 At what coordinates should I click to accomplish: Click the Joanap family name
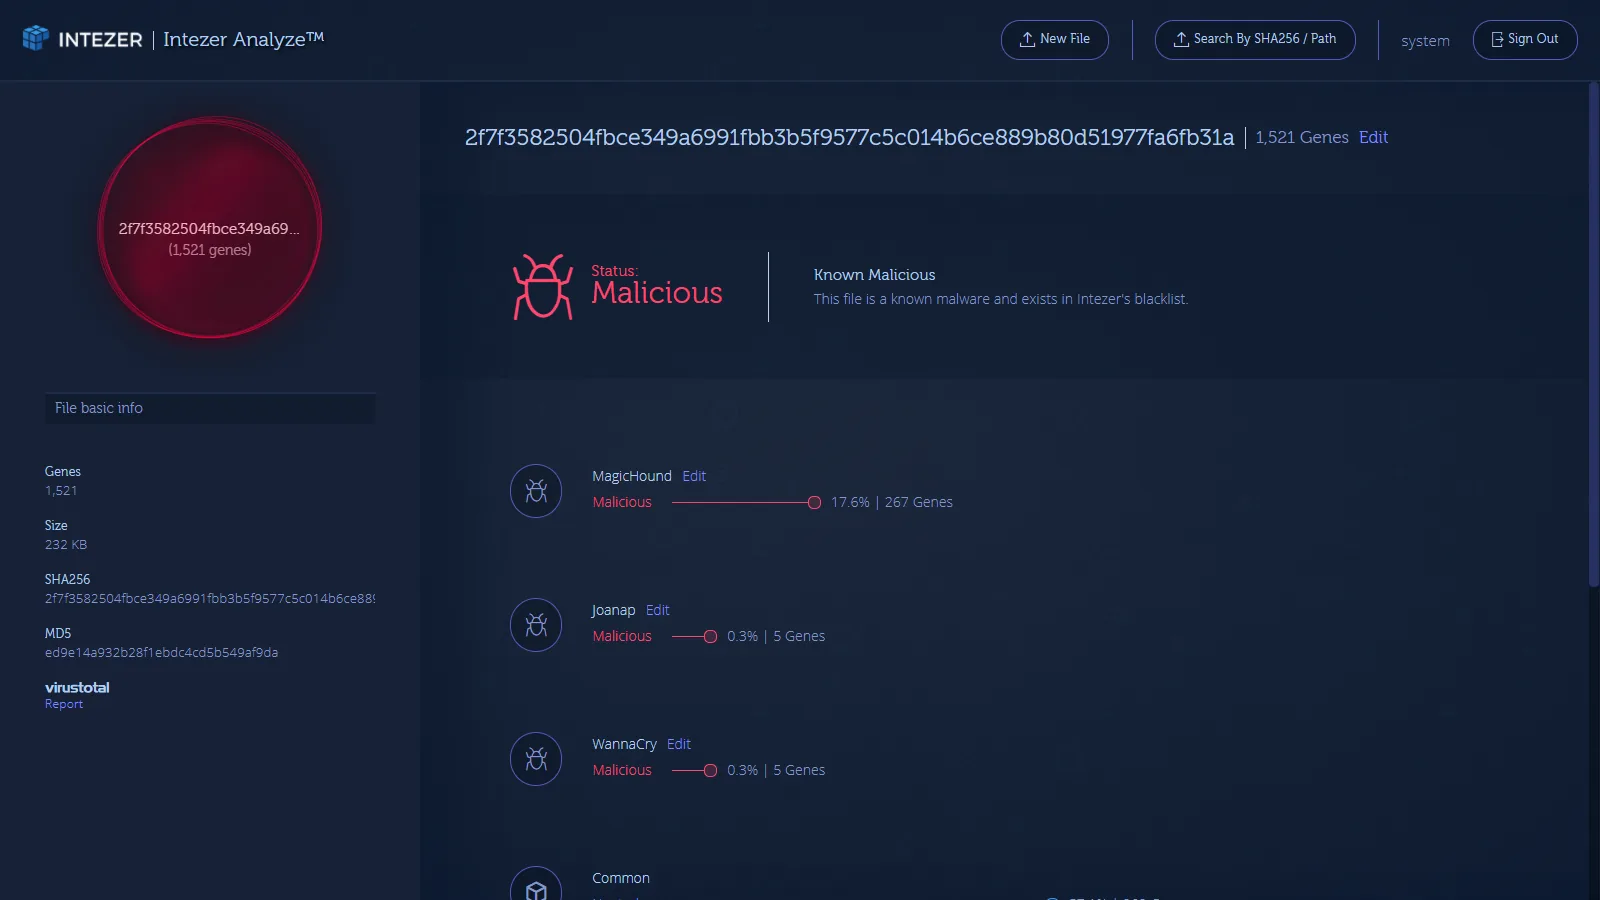pyautogui.click(x=613, y=610)
